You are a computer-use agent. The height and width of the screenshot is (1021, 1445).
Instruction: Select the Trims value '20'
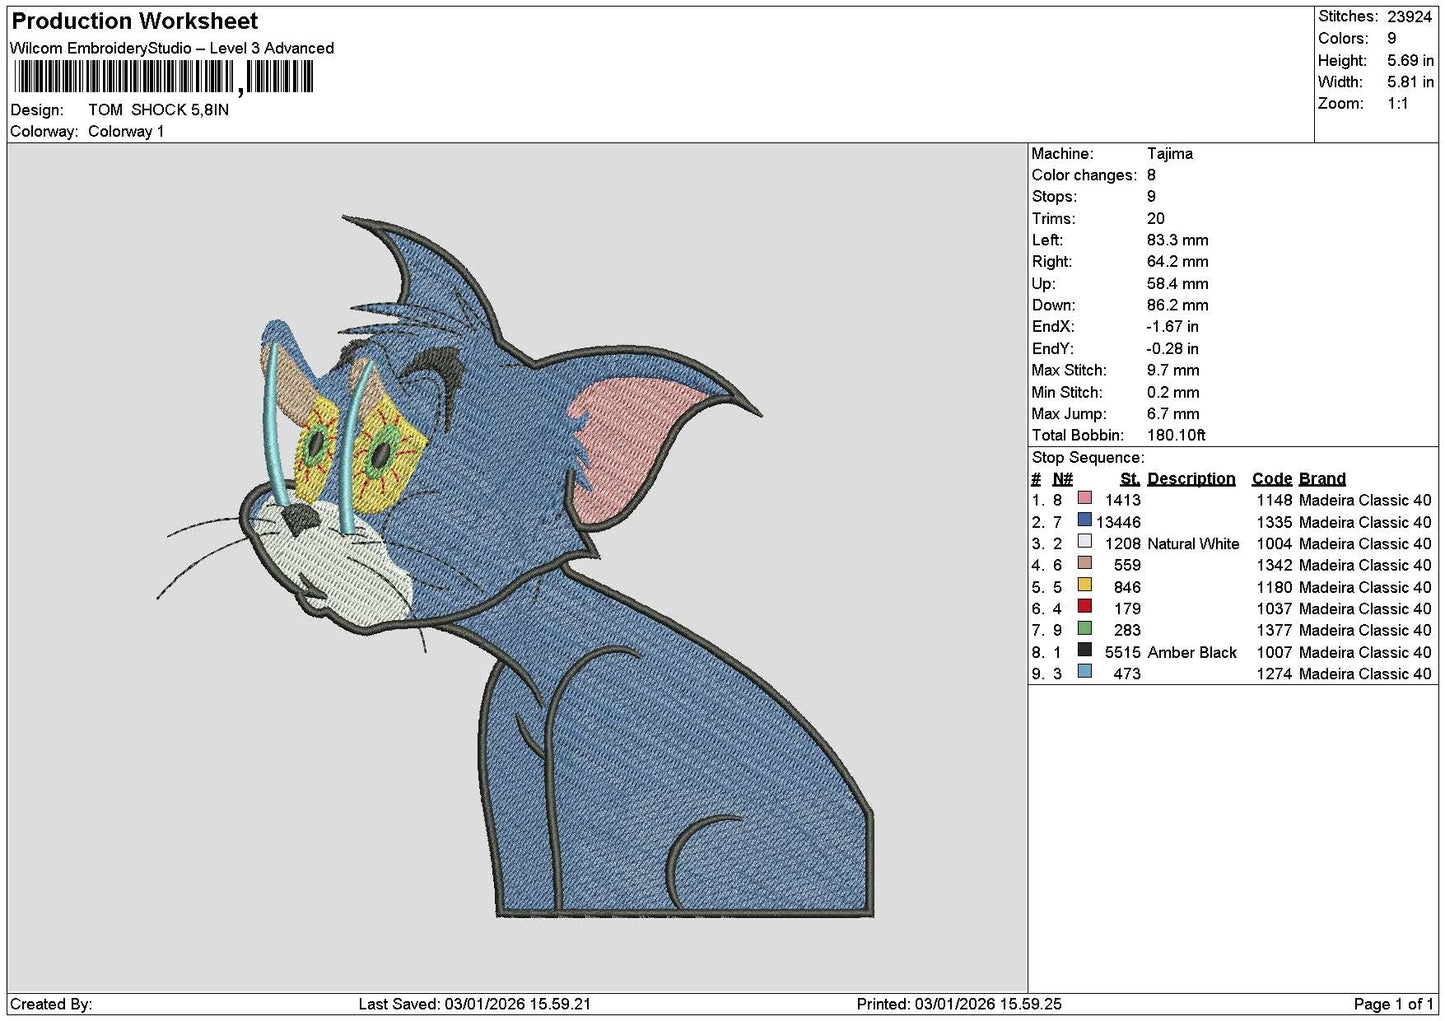(1156, 219)
